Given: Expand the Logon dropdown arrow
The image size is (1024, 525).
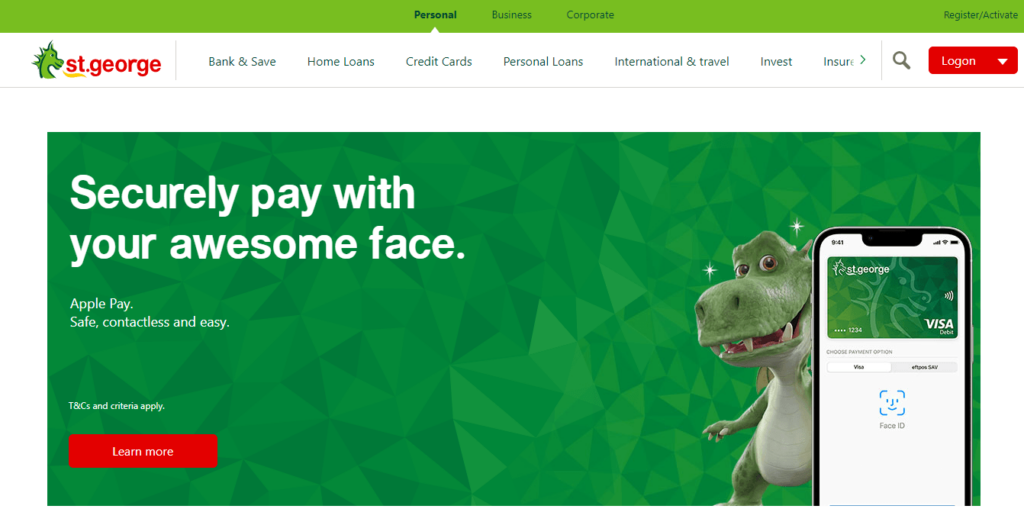Looking at the screenshot, I should click(1002, 62).
